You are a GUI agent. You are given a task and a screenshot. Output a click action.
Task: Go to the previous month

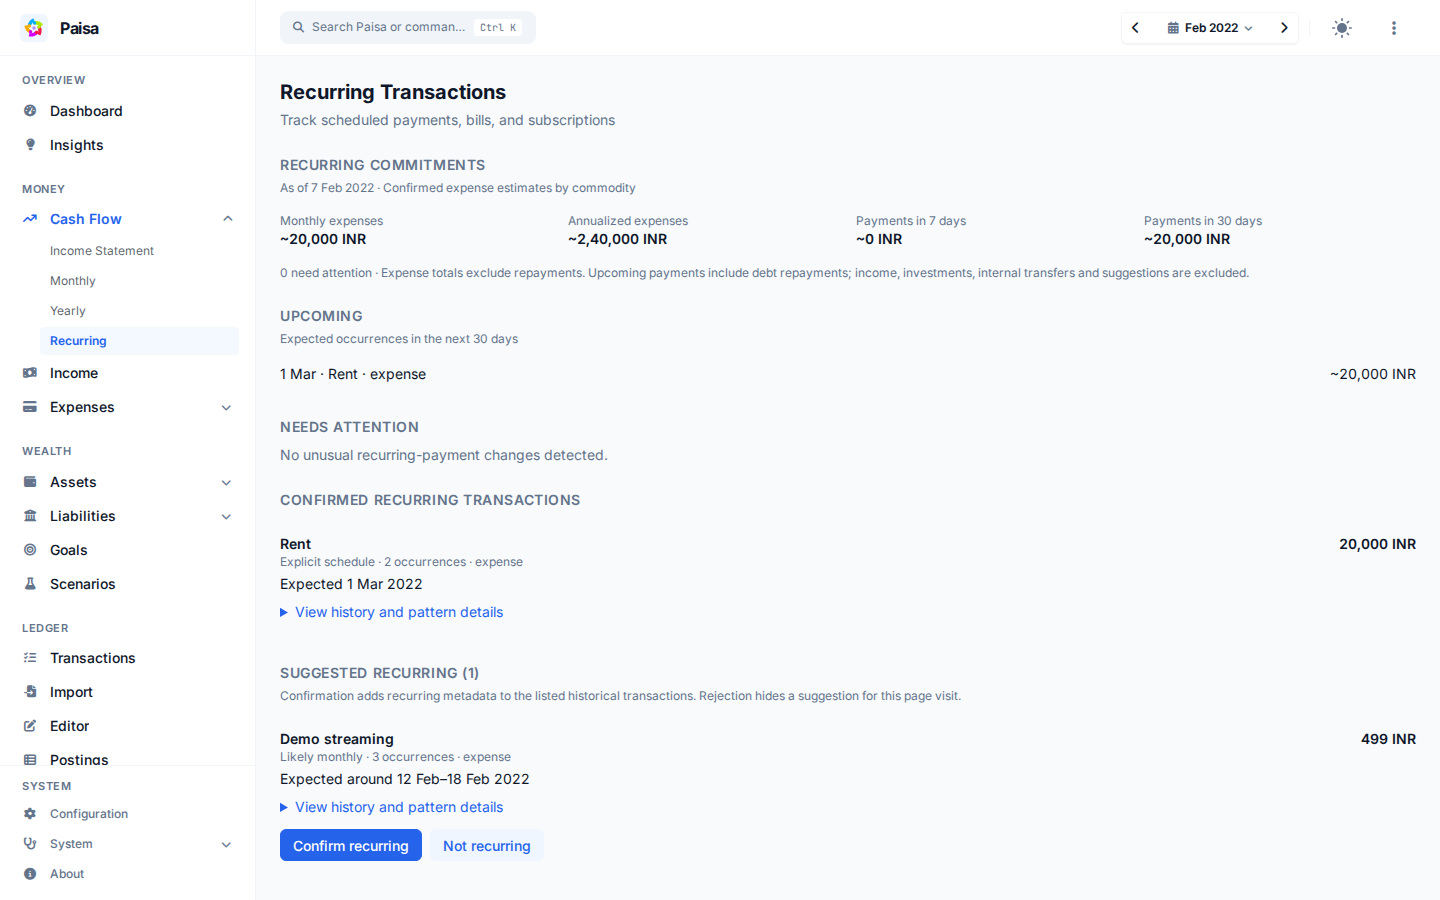click(x=1136, y=28)
